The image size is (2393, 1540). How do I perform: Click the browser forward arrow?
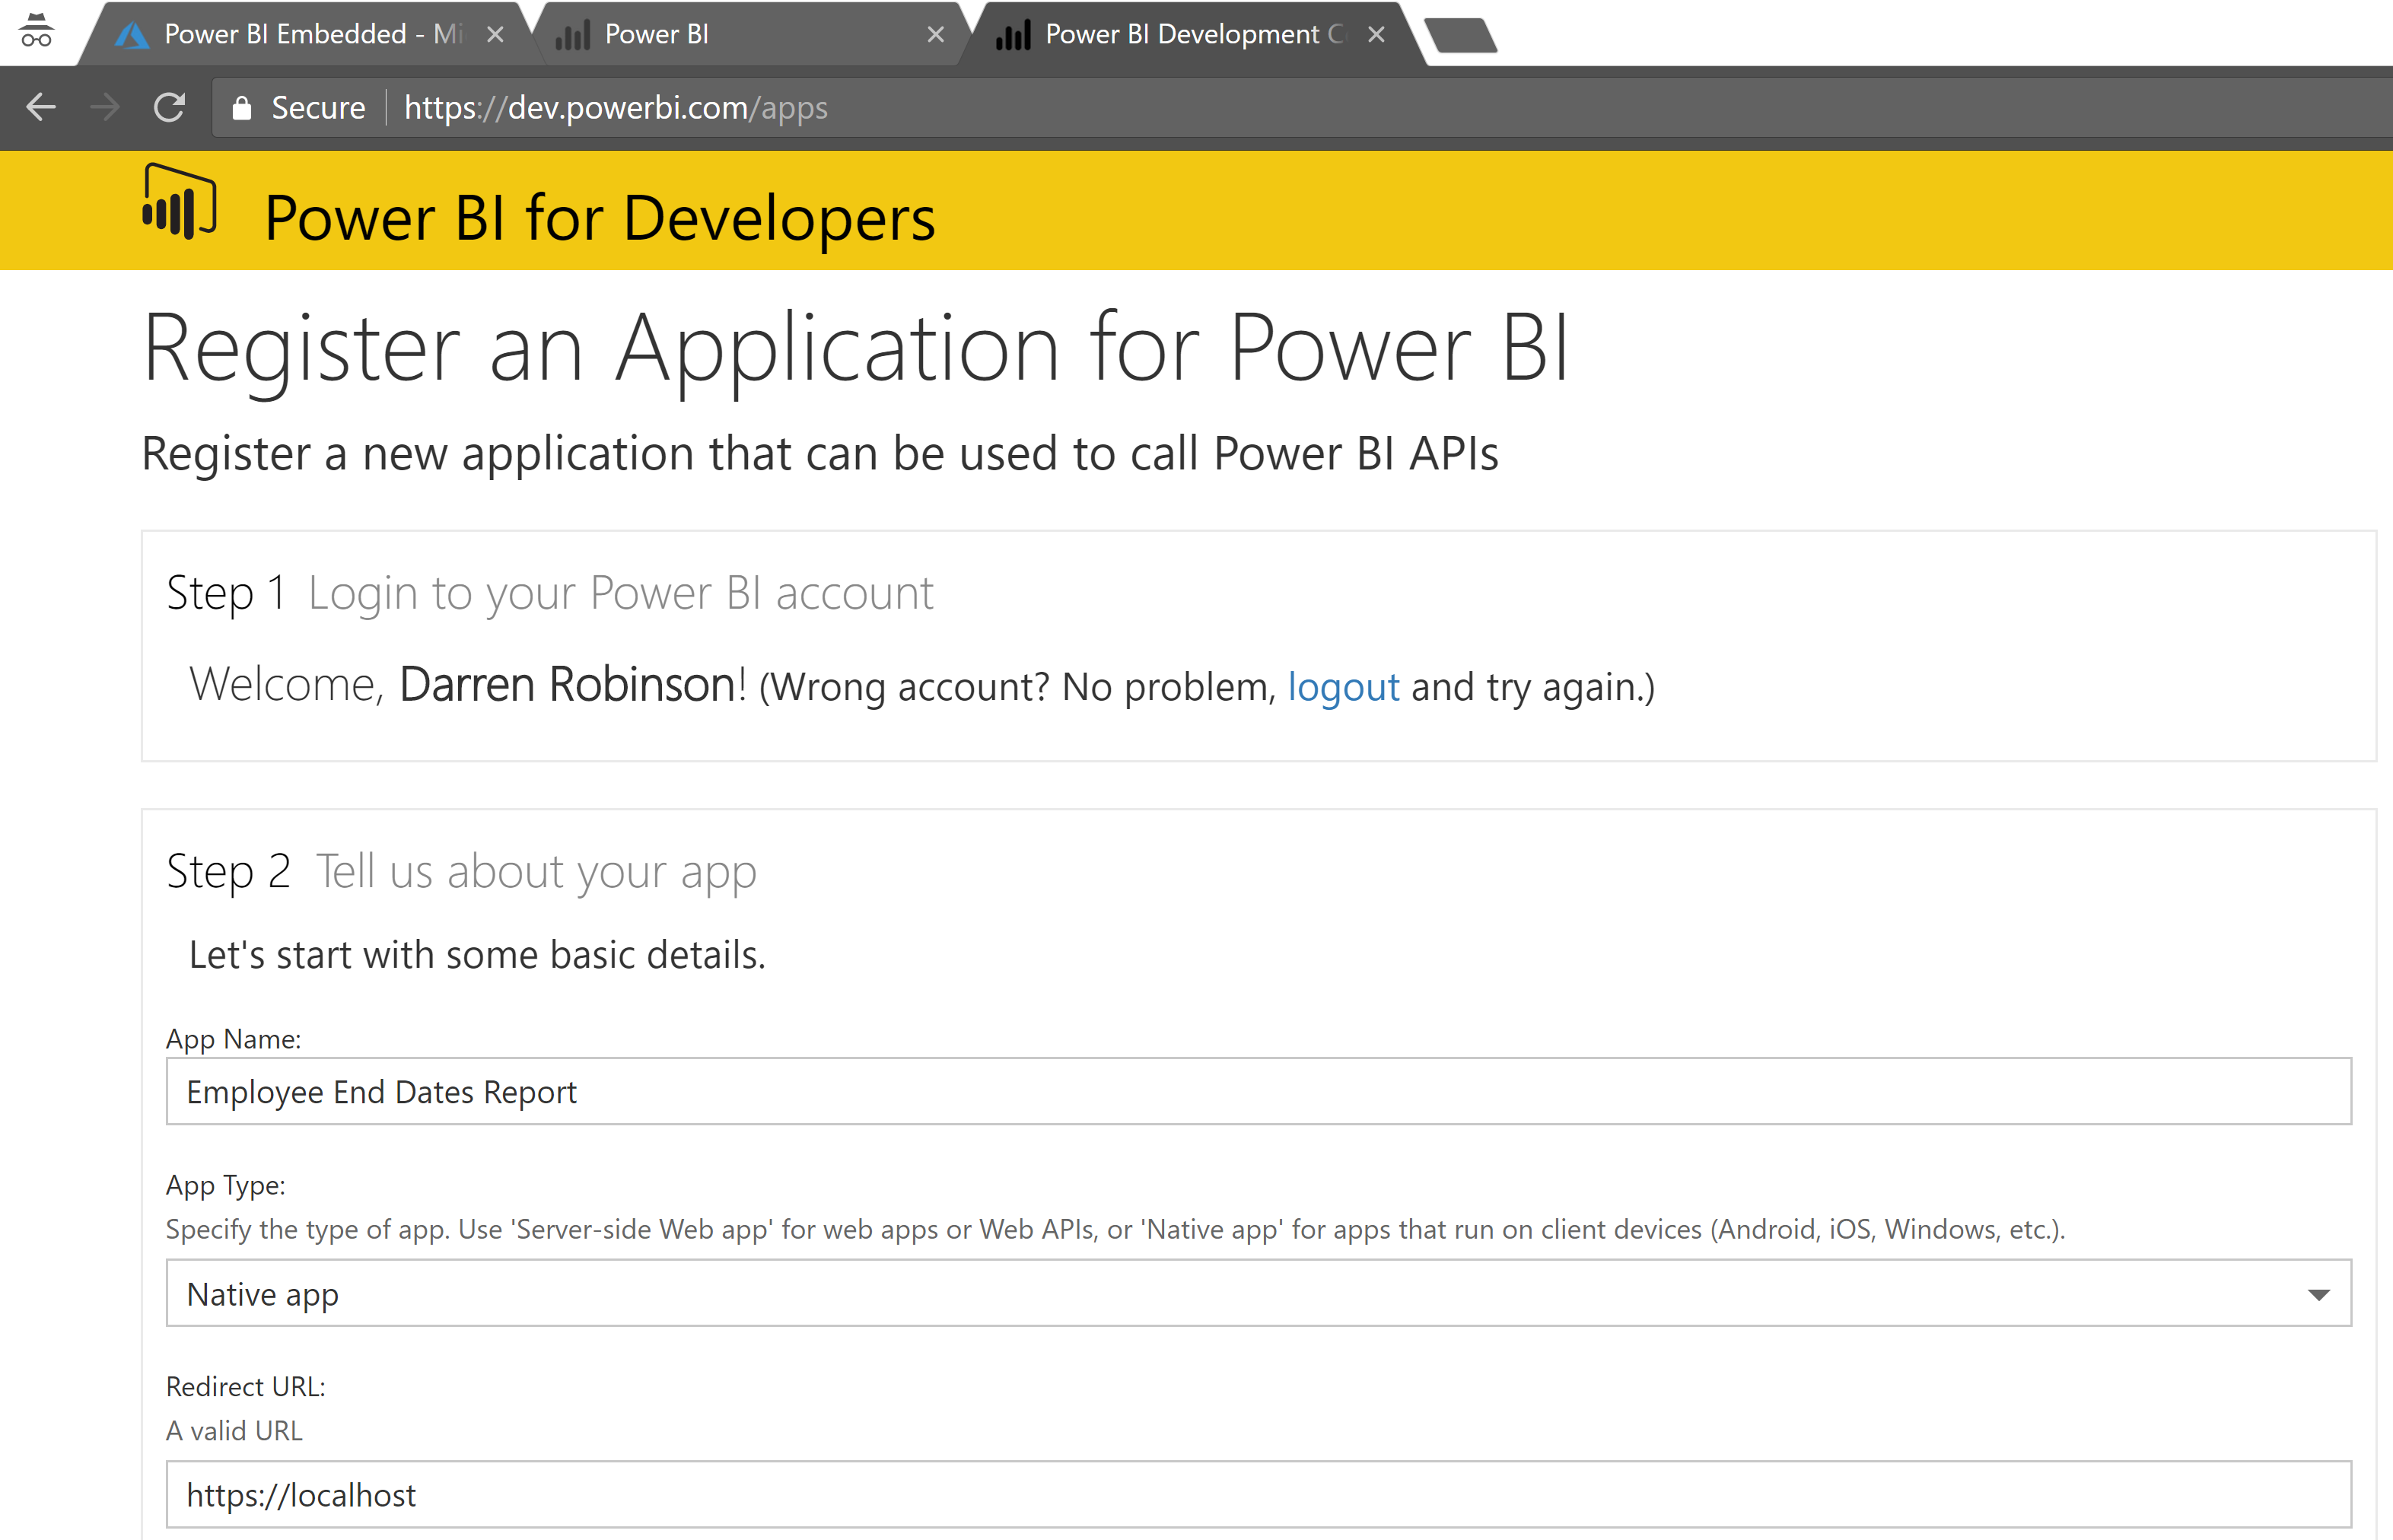coord(104,107)
